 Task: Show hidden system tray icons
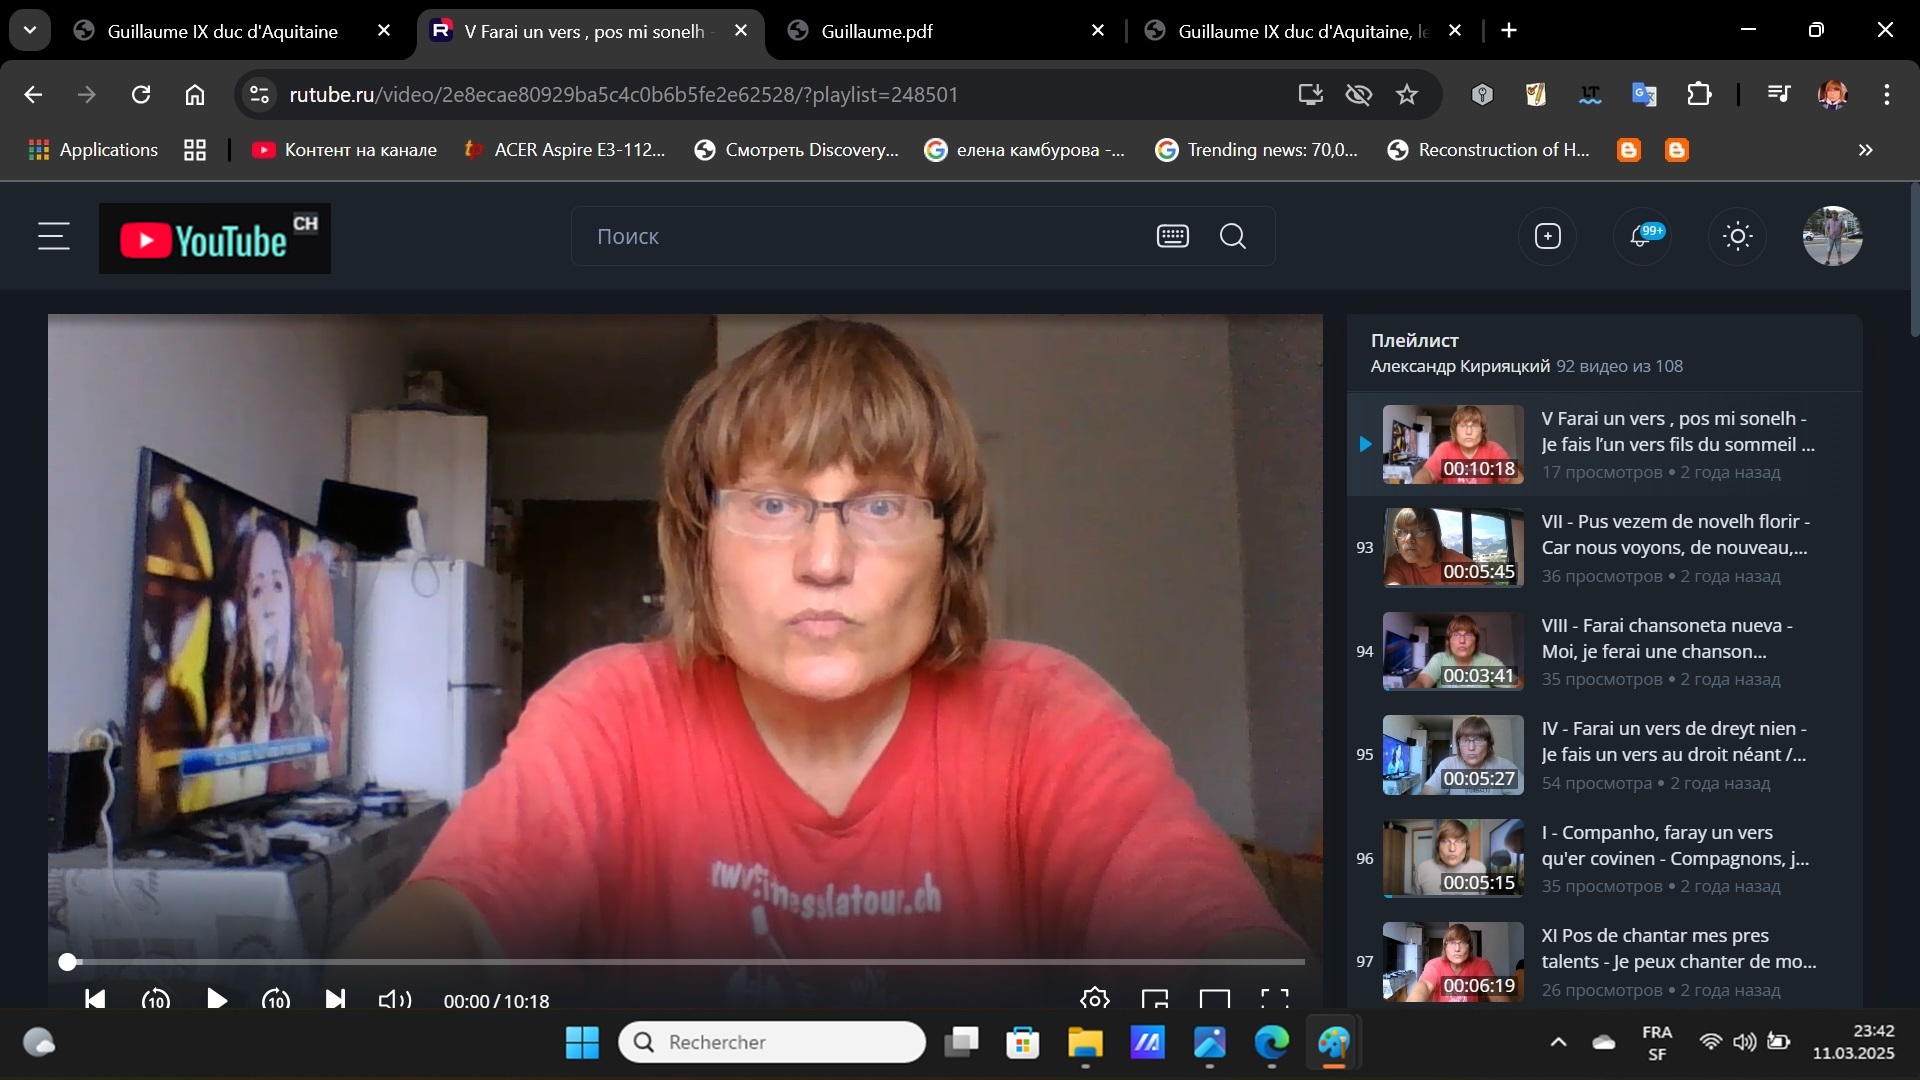click(1558, 1043)
